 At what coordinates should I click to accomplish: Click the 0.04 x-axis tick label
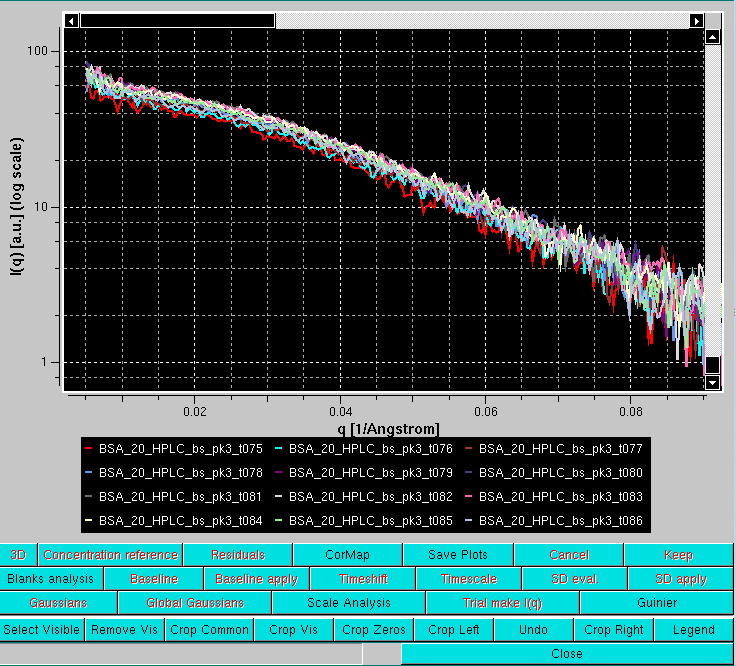(340, 412)
